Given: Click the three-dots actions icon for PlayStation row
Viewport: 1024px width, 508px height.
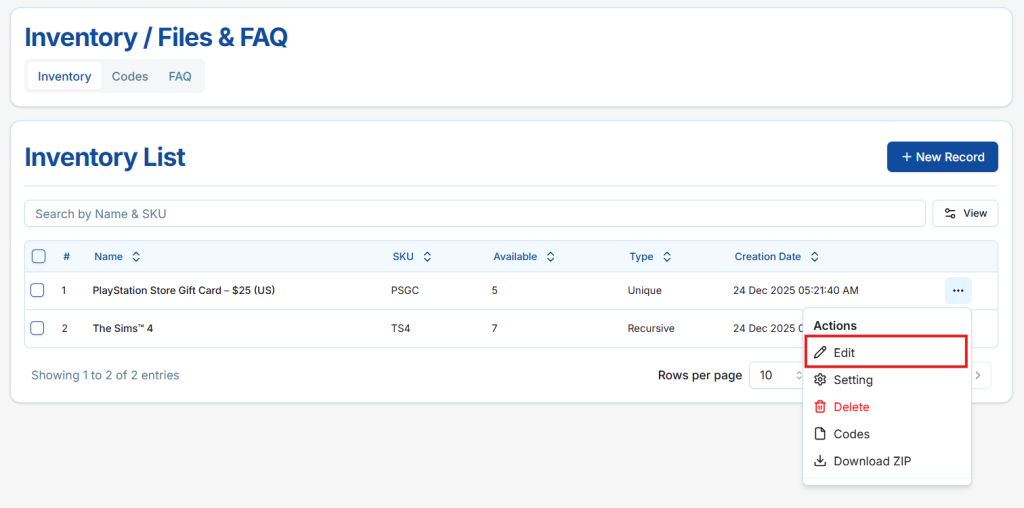Looking at the screenshot, I should [x=957, y=291].
